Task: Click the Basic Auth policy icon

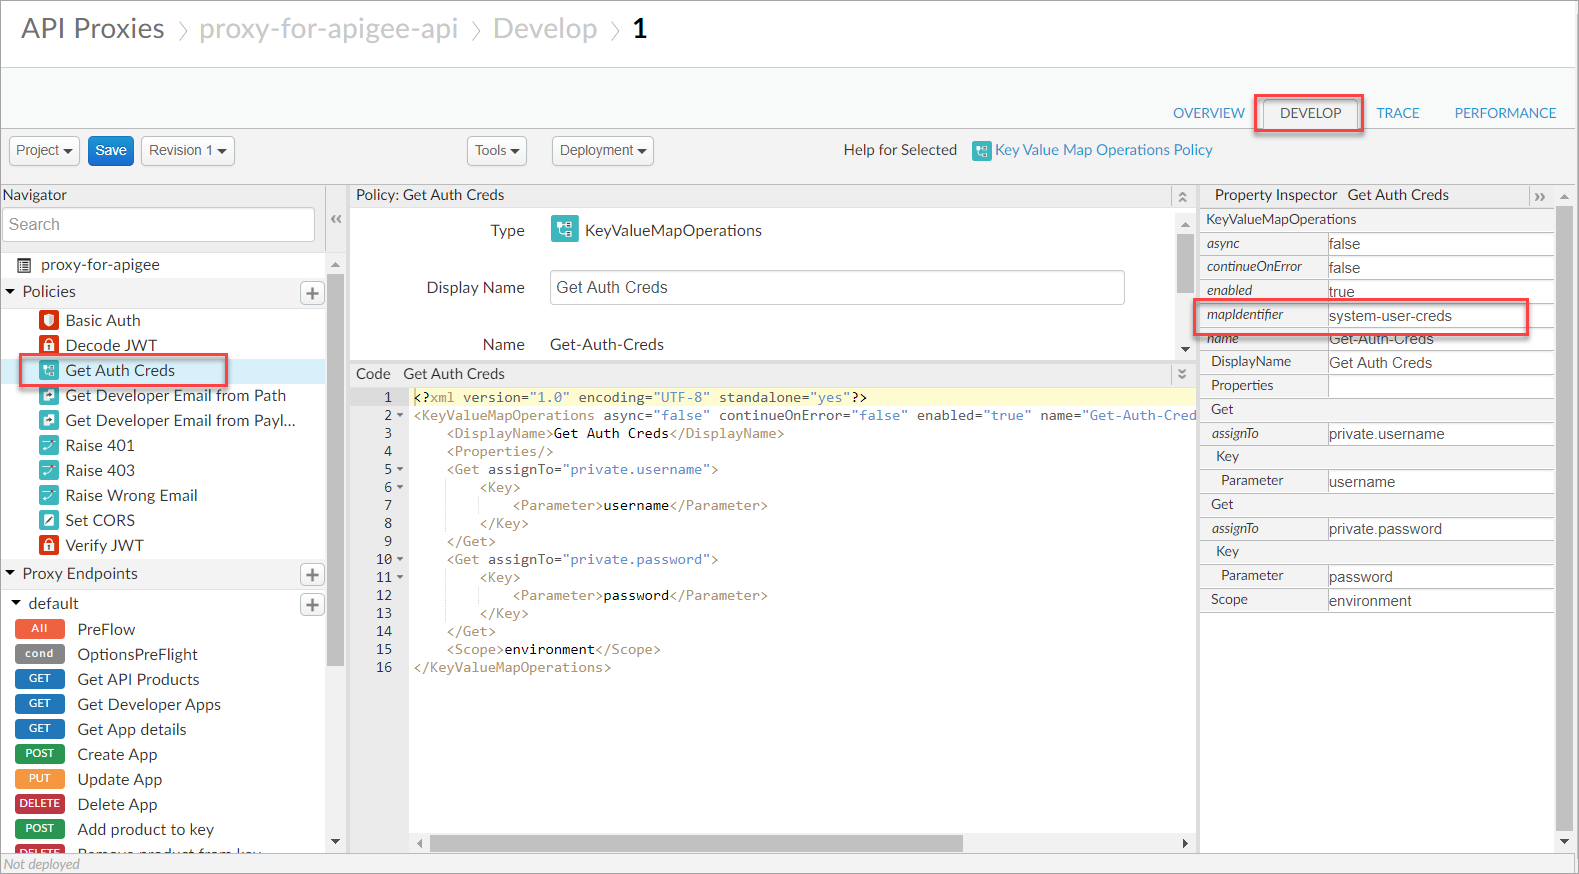Action: pos(49,320)
